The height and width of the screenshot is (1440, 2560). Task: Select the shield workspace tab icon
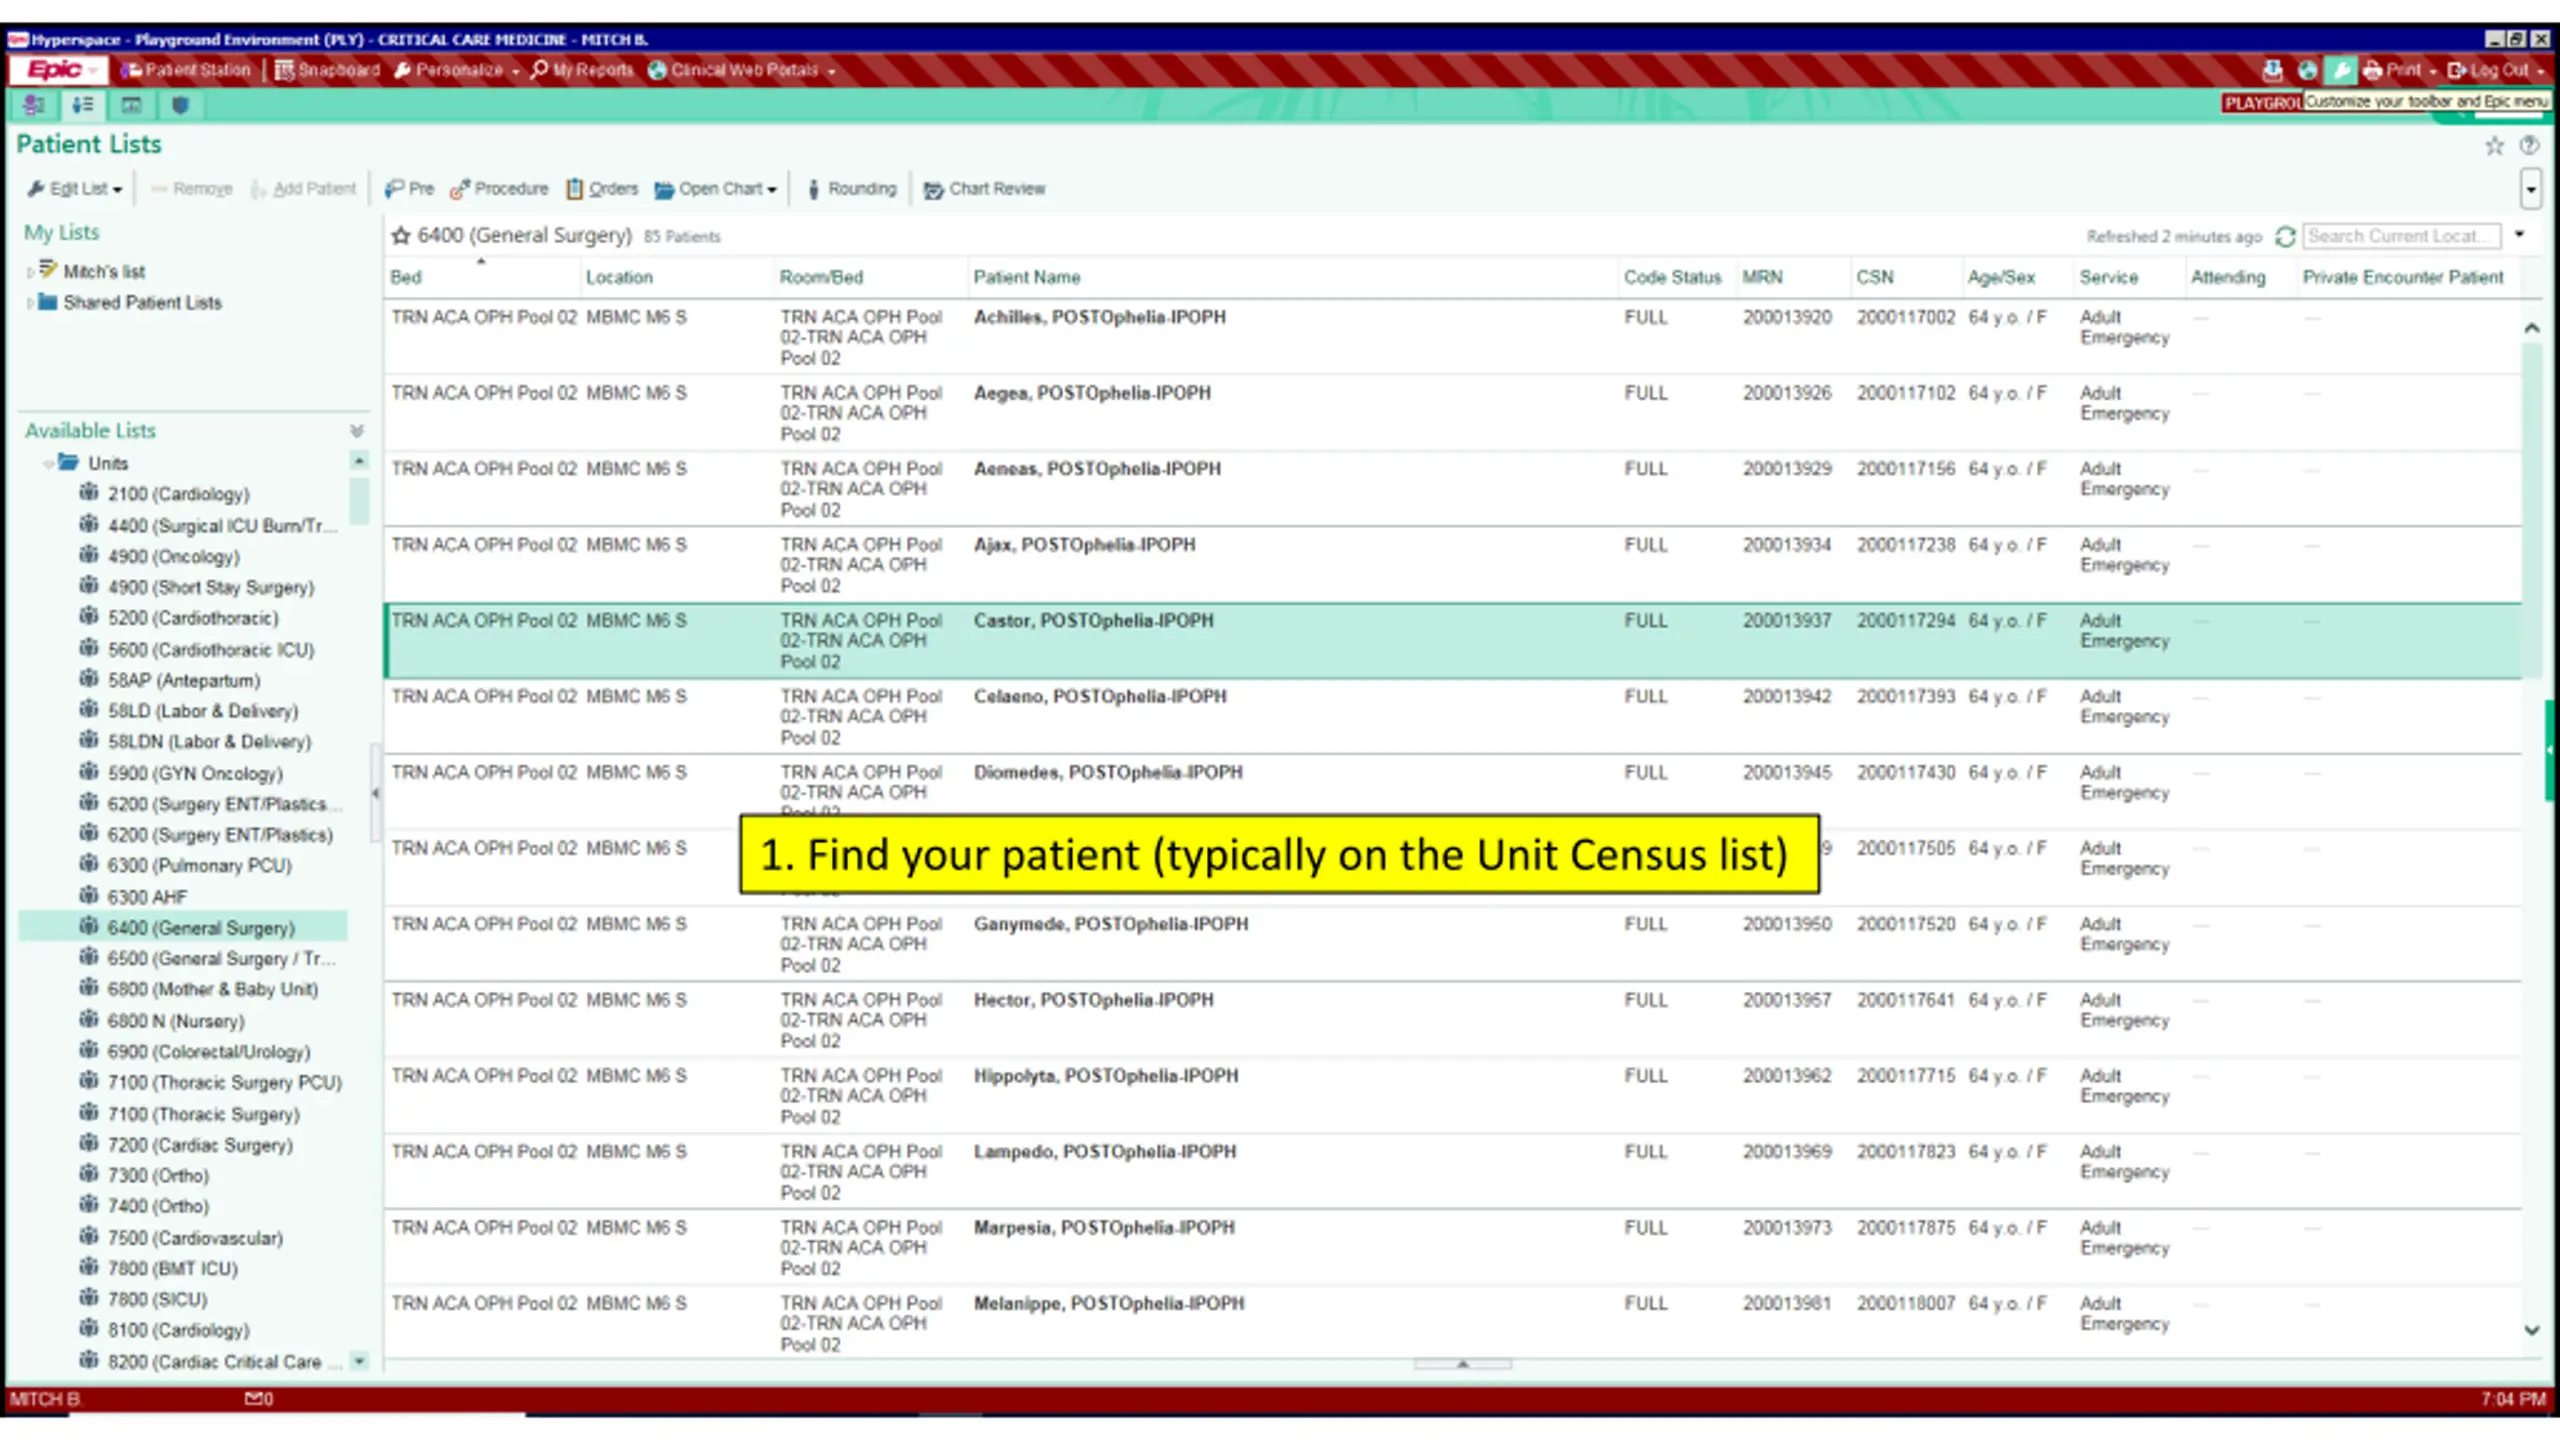click(x=180, y=105)
